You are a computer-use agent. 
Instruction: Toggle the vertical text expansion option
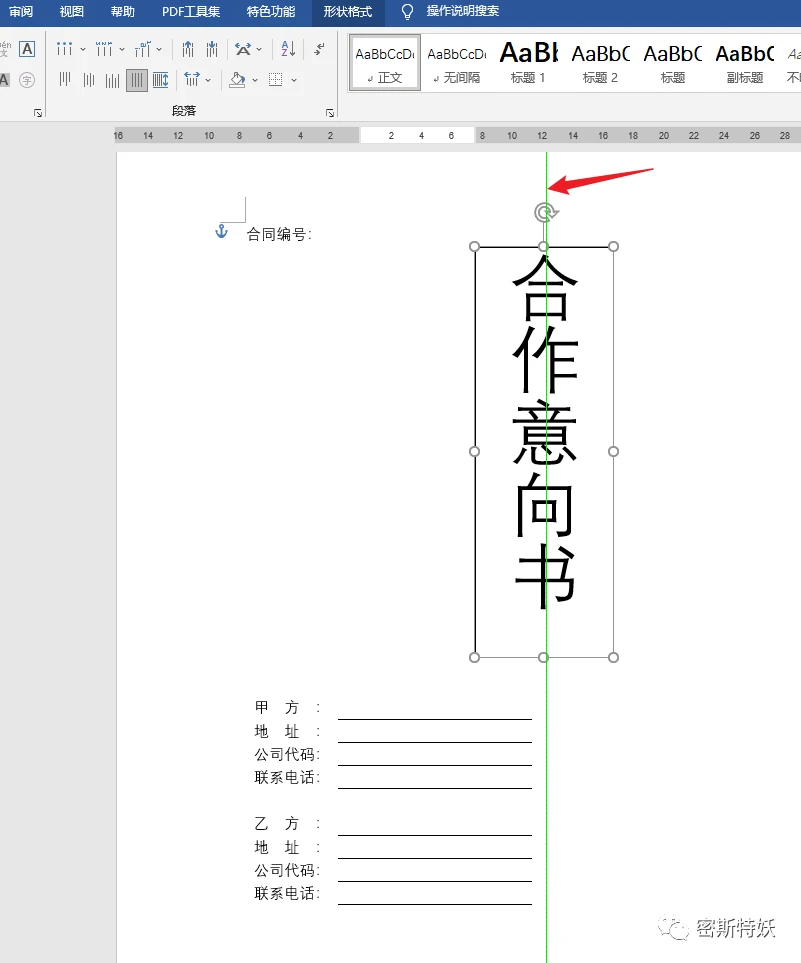[x=192, y=79]
